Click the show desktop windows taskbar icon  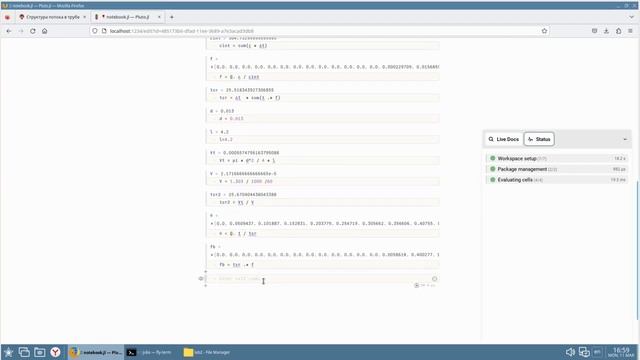click(24, 352)
